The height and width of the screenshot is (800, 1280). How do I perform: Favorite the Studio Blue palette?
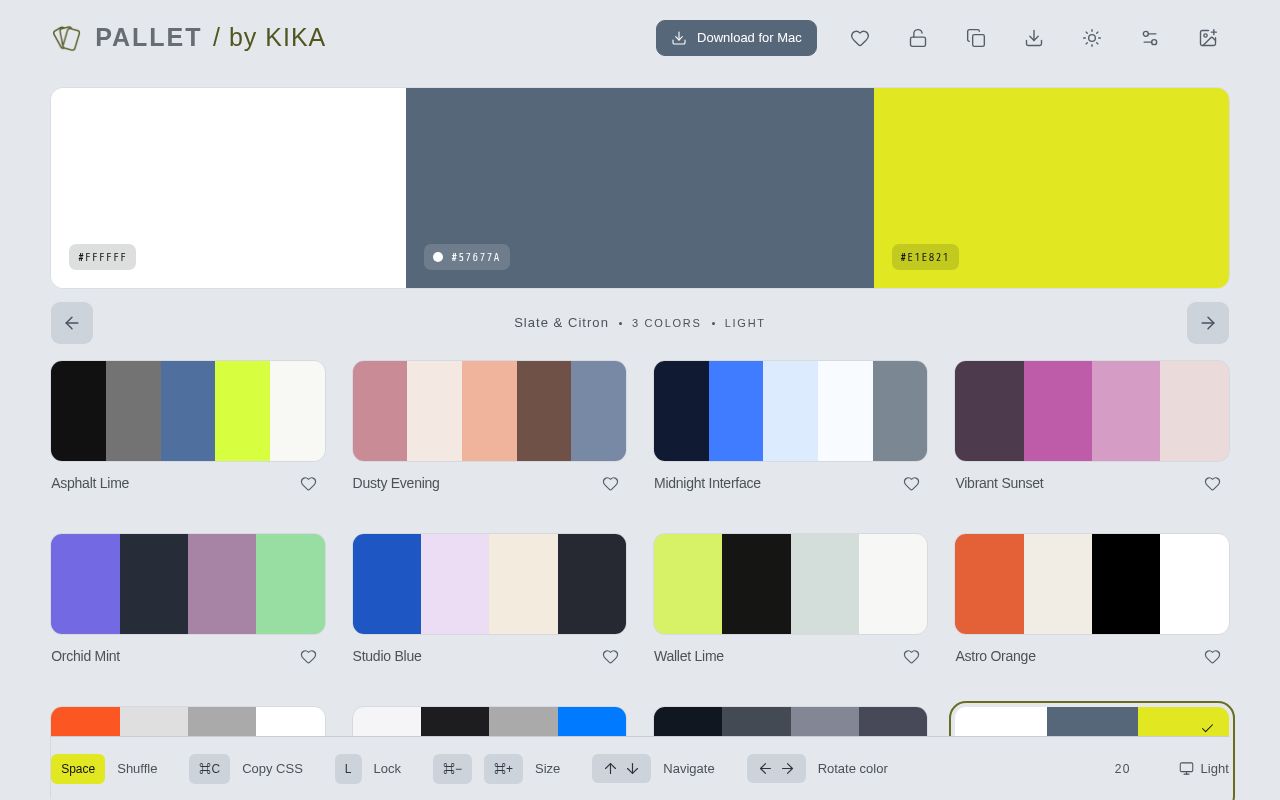pos(610,657)
